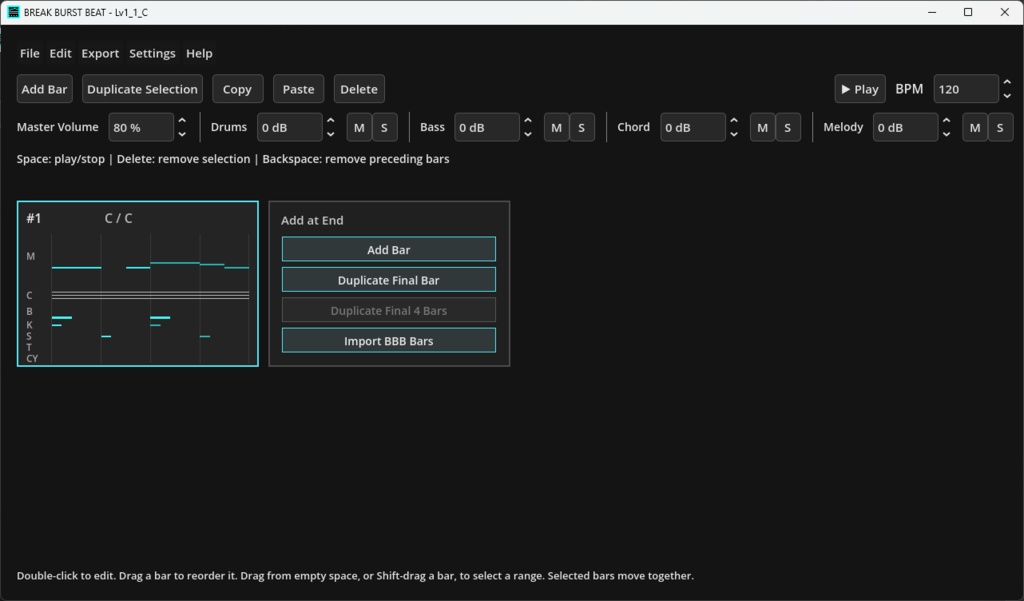Mute the Drums track
1024x601 pixels.
click(x=359, y=127)
